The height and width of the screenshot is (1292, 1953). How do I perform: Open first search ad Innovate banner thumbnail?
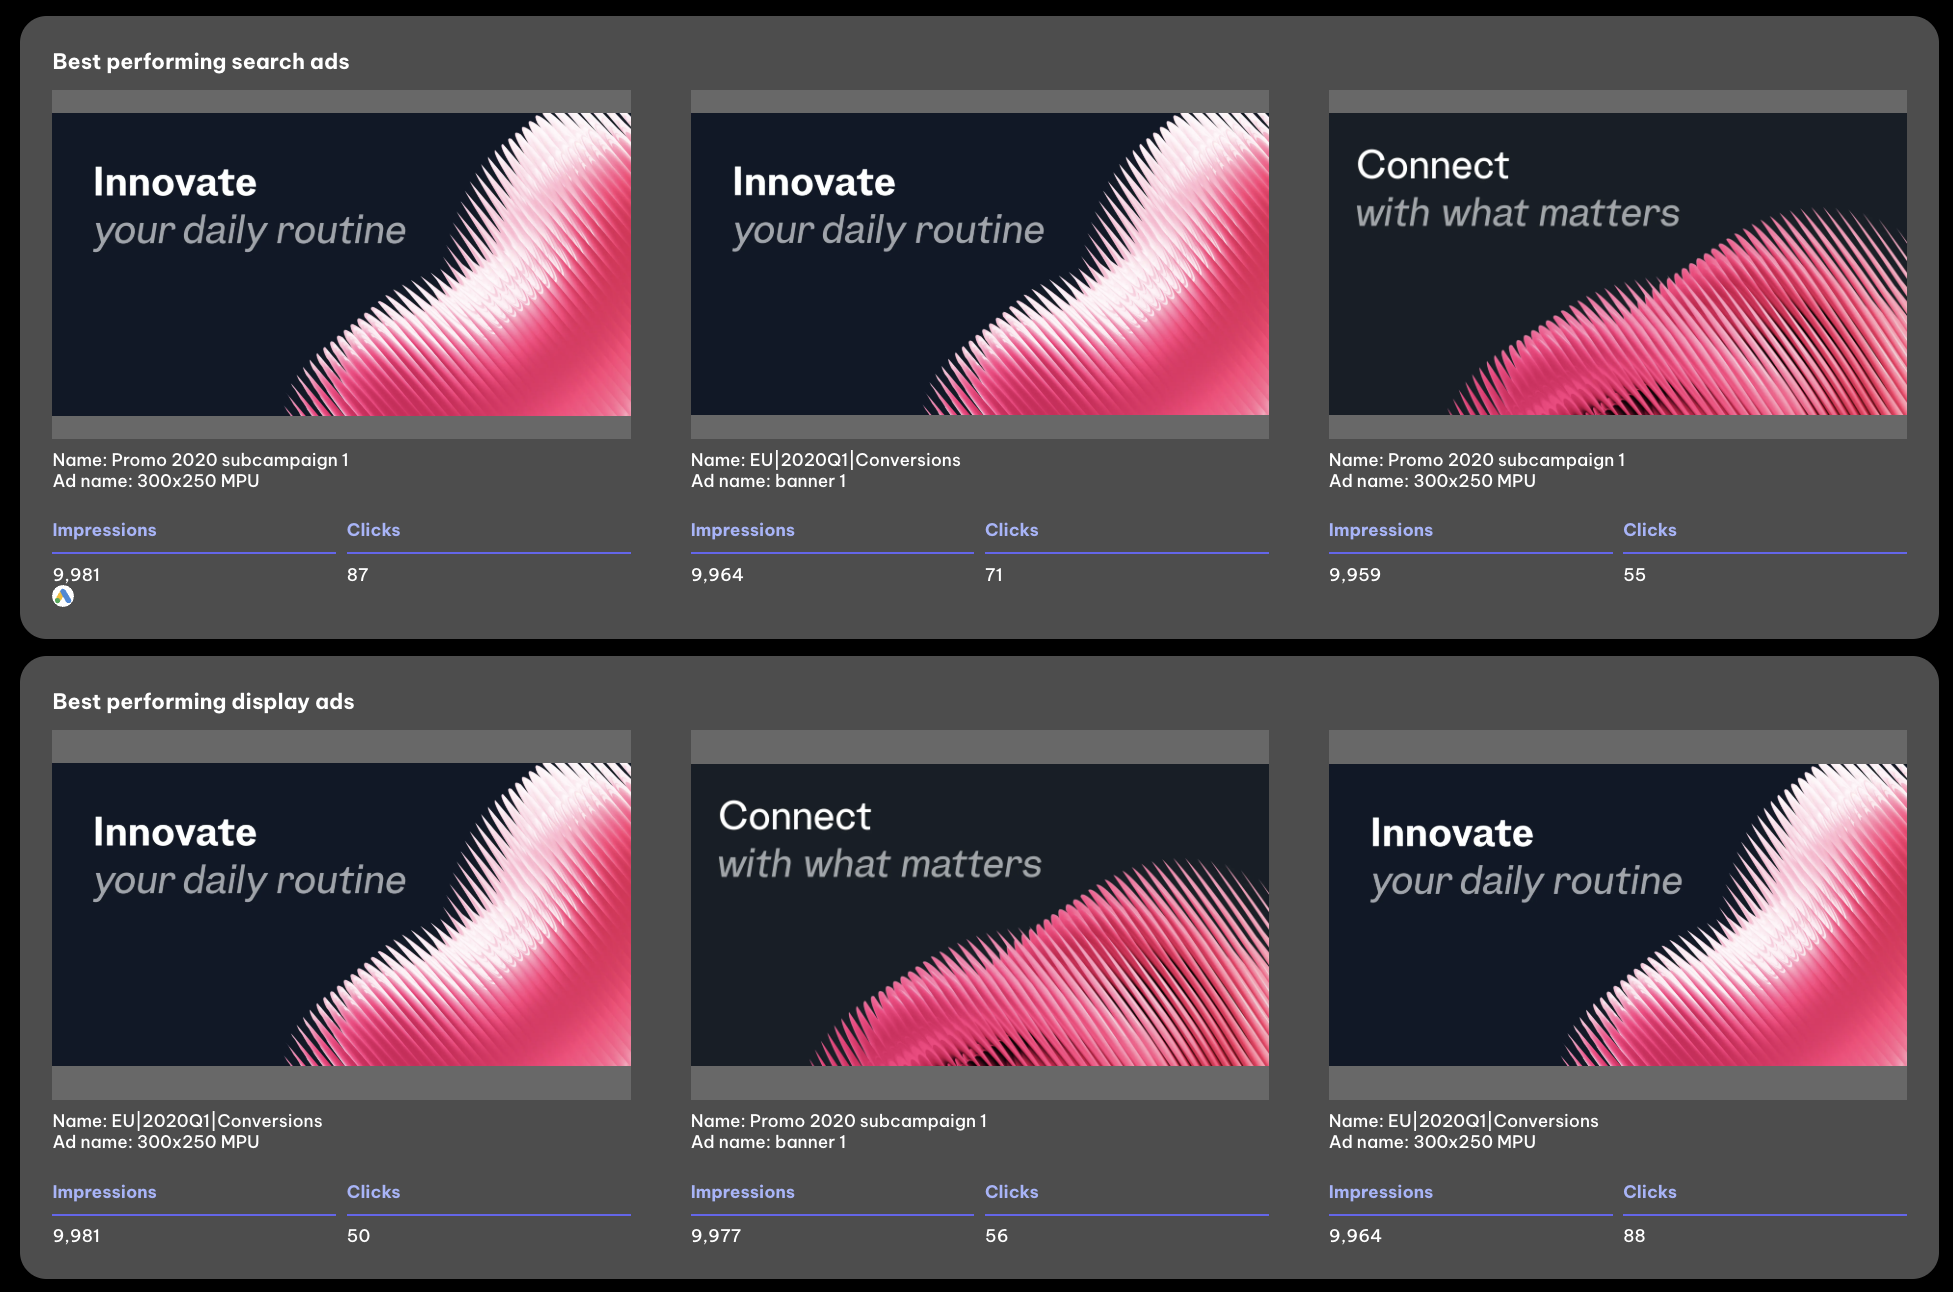pos(341,264)
